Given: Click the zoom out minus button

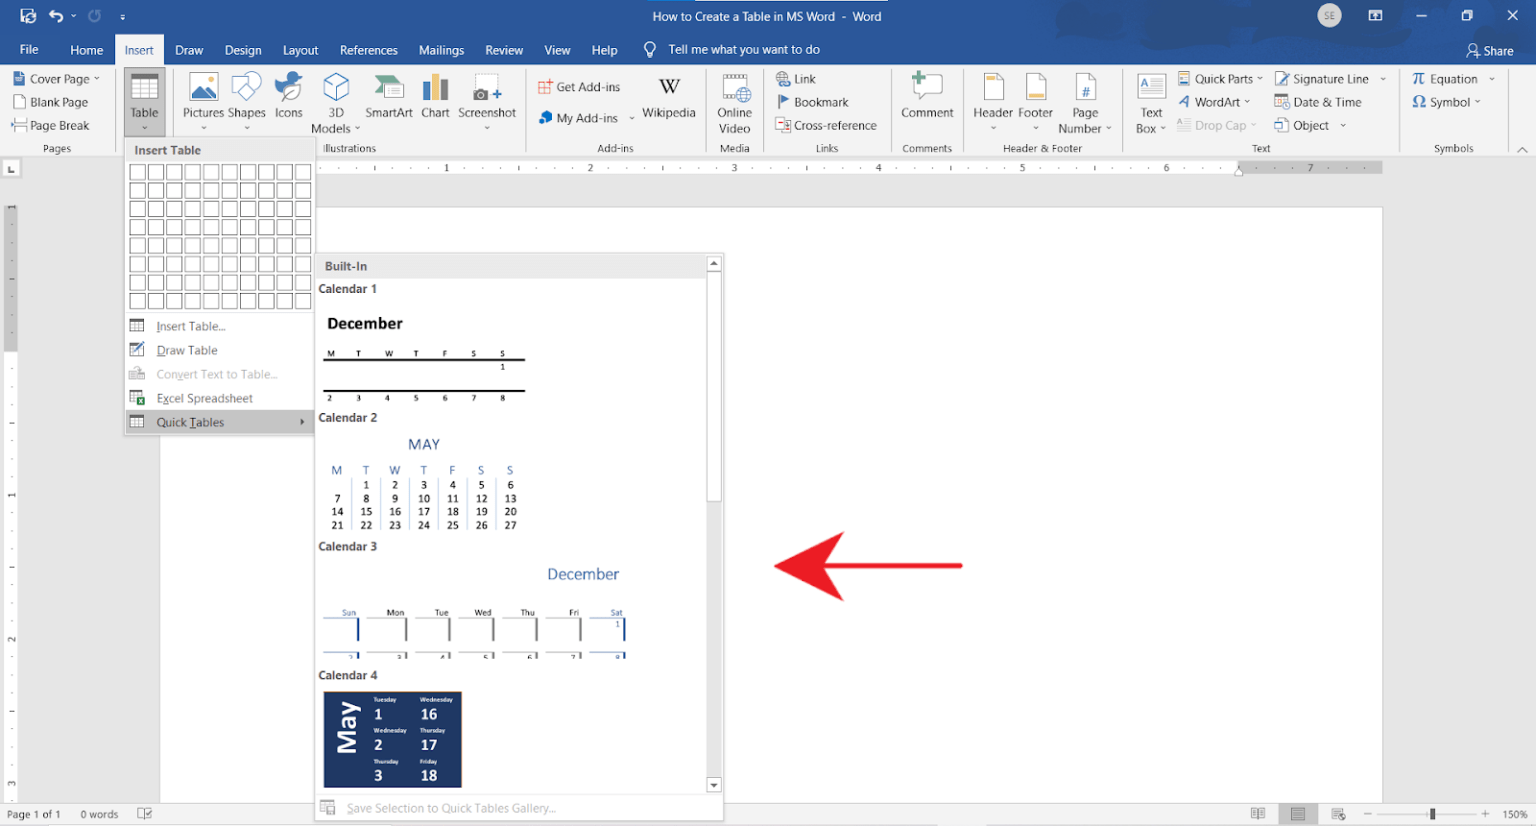Looking at the screenshot, I should pyautogui.click(x=1368, y=814).
